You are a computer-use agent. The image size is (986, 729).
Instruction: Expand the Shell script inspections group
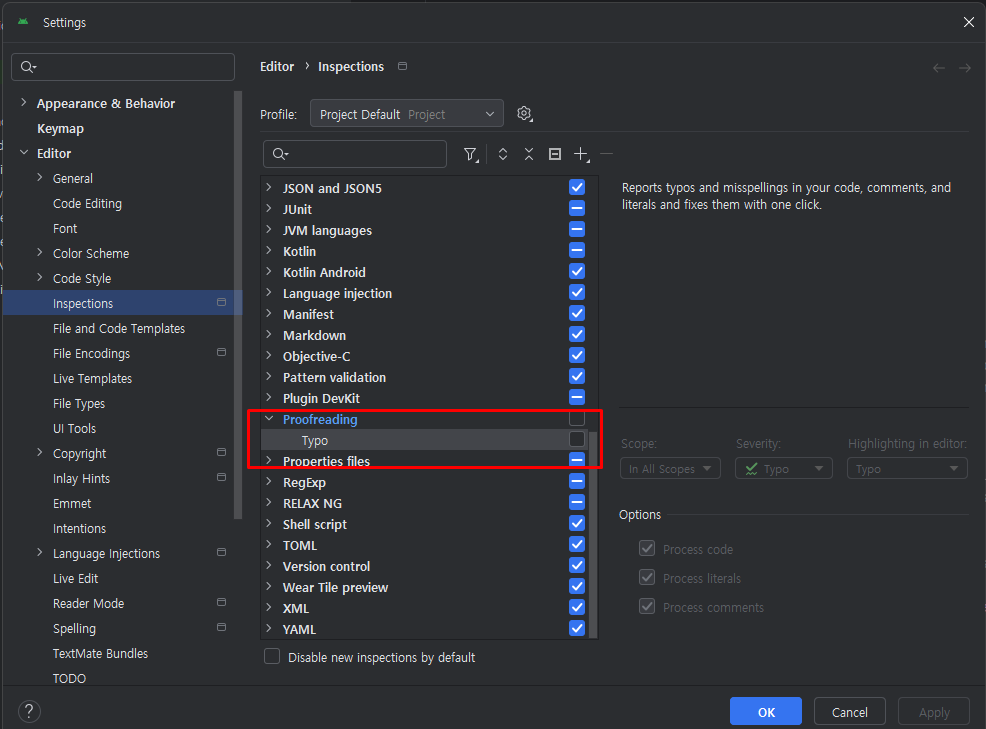[x=269, y=523]
